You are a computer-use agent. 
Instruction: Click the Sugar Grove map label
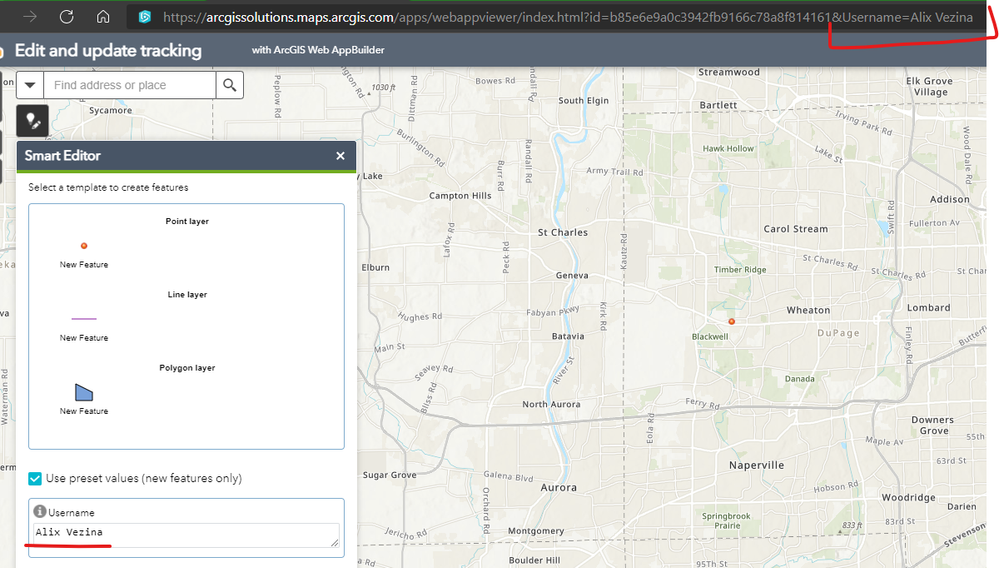389,475
